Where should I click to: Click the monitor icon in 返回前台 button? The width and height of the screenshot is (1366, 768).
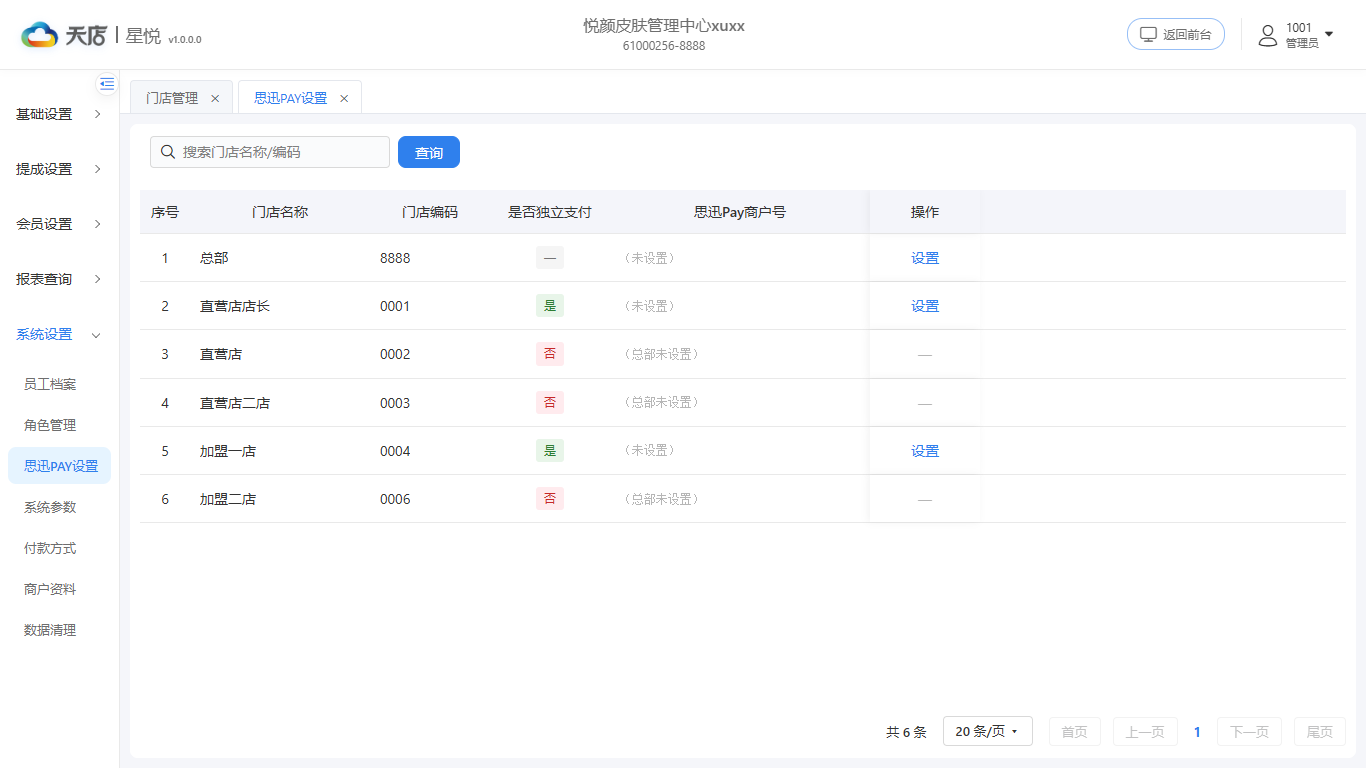click(x=1148, y=34)
